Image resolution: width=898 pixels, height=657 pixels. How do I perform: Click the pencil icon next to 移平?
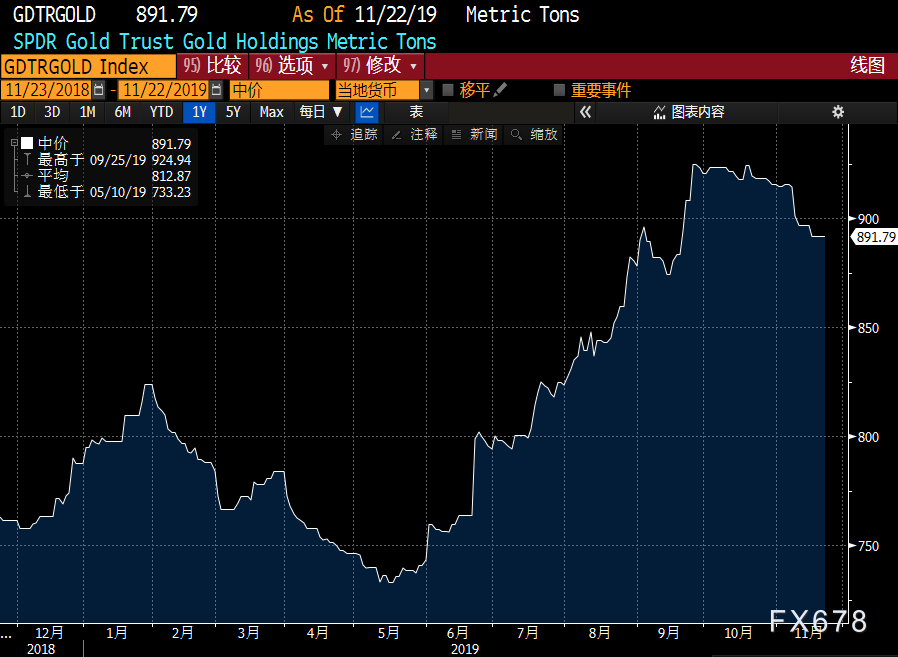click(500, 89)
